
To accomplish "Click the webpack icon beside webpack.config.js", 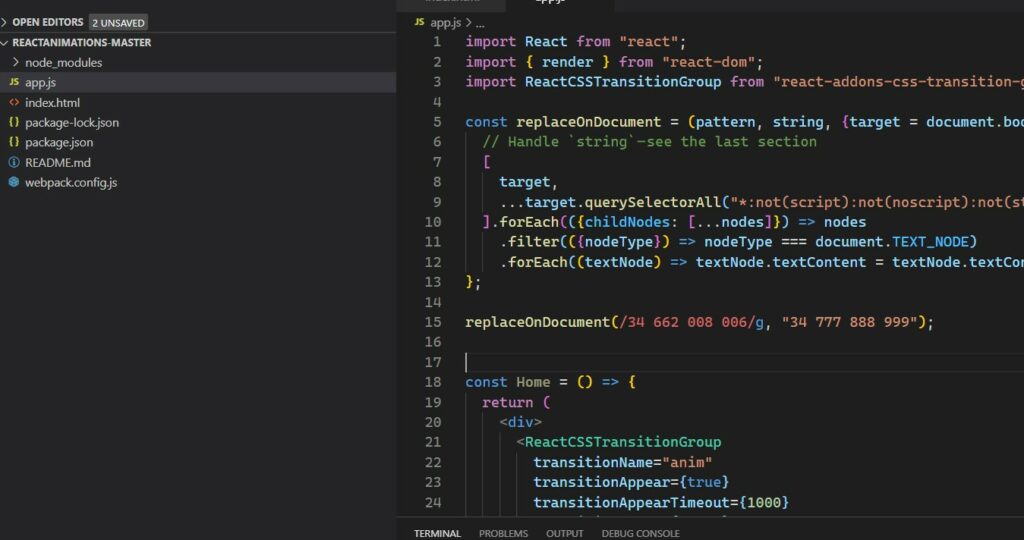I will tap(14, 182).
